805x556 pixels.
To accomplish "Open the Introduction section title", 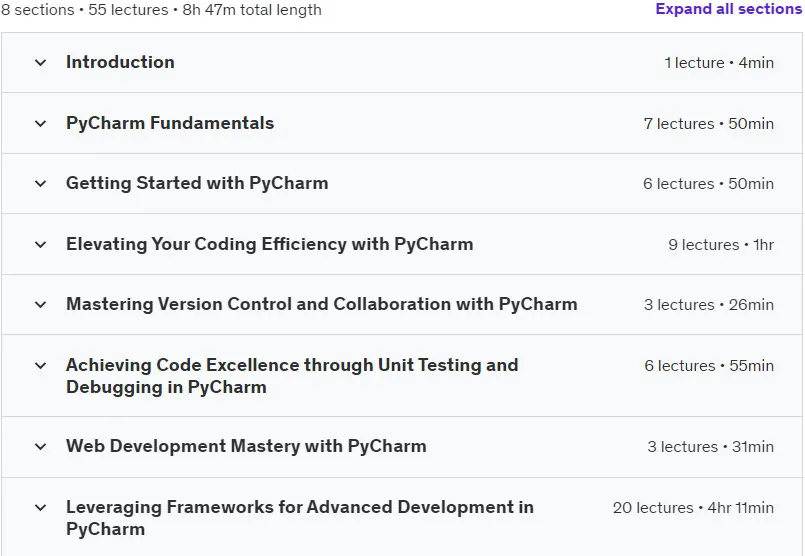I will [x=120, y=62].
